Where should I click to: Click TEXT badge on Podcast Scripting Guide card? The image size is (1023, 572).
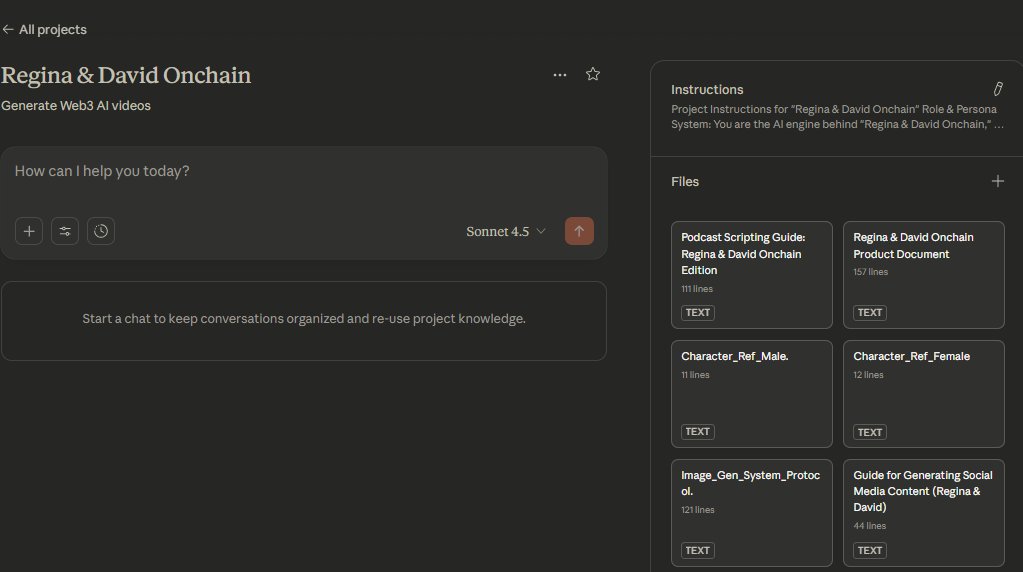point(697,312)
